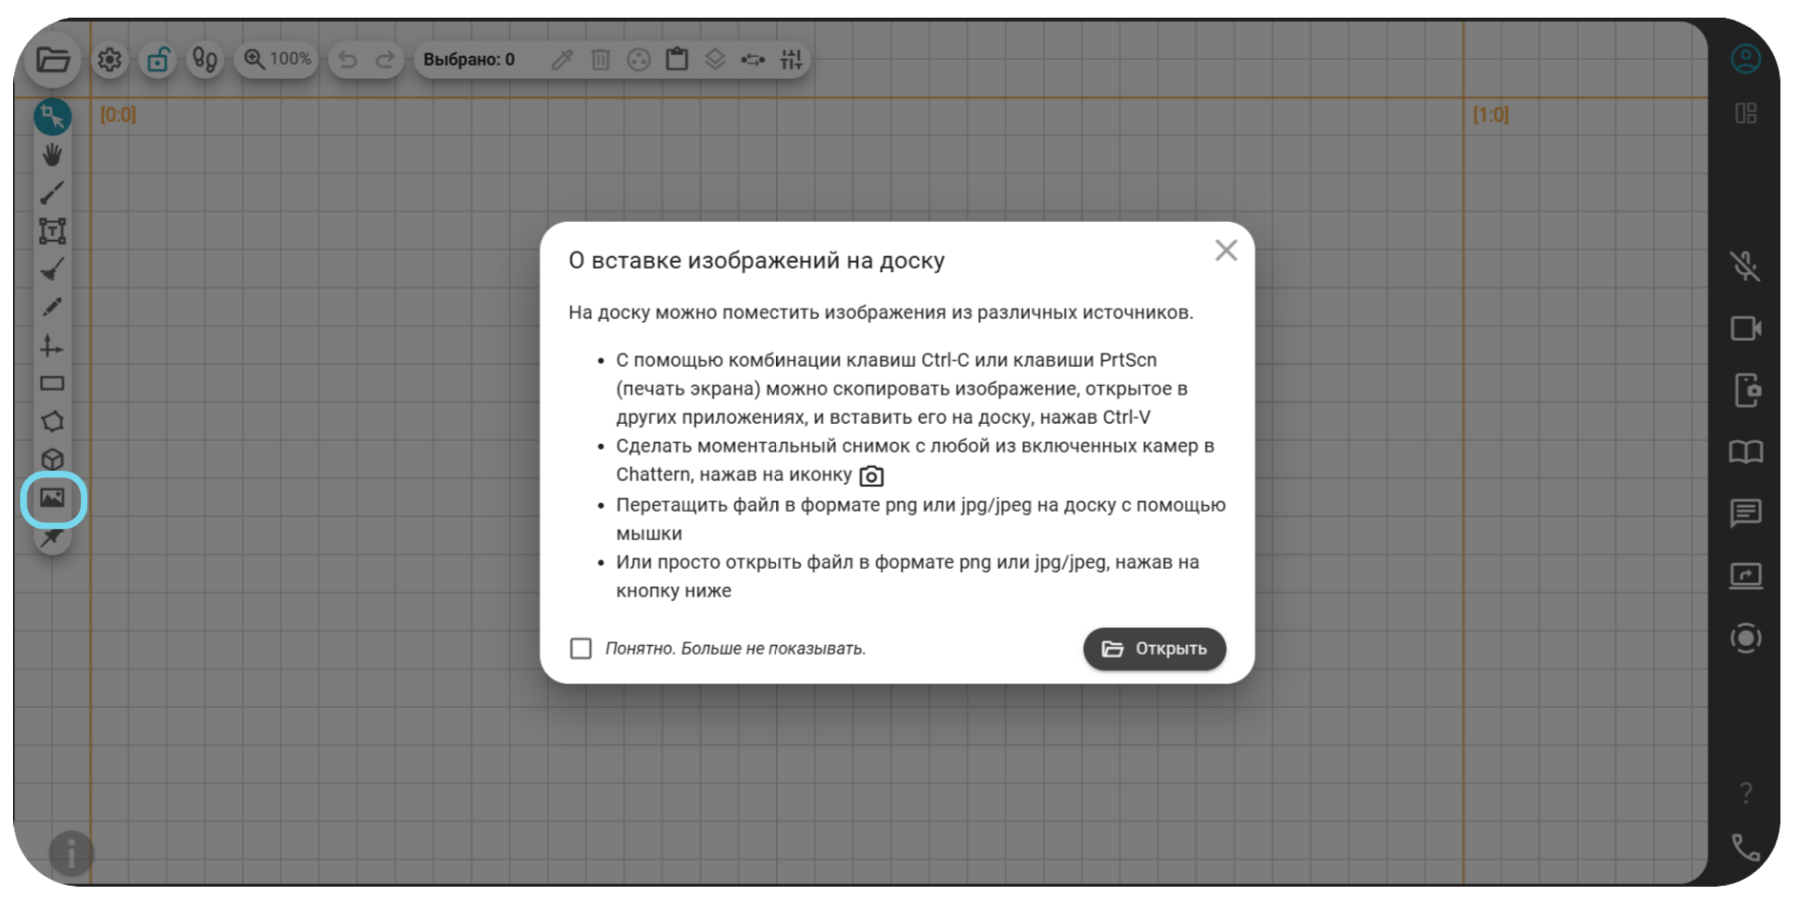The width and height of the screenshot is (1799, 903).
Task: Check 'Понятно. Больше не показывать.' checkbox
Action: pos(580,648)
